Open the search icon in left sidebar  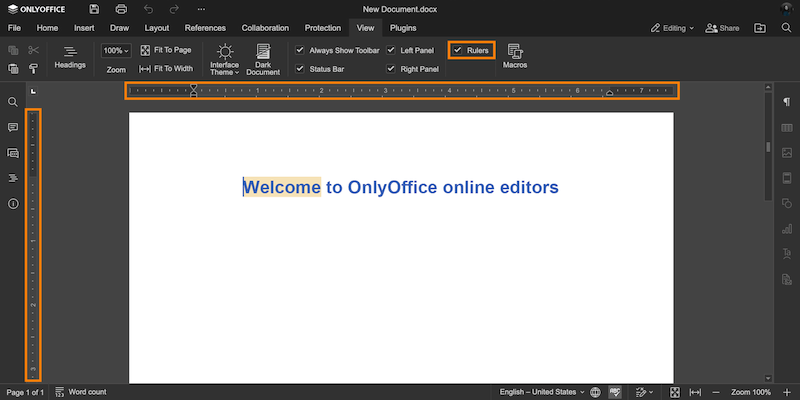[x=13, y=102]
